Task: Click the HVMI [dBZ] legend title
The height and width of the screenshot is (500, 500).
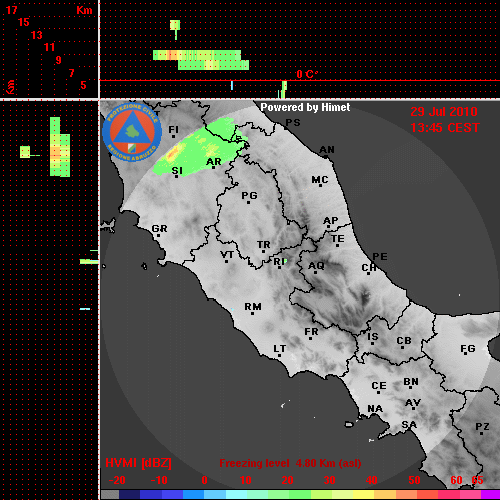Action: point(138,463)
